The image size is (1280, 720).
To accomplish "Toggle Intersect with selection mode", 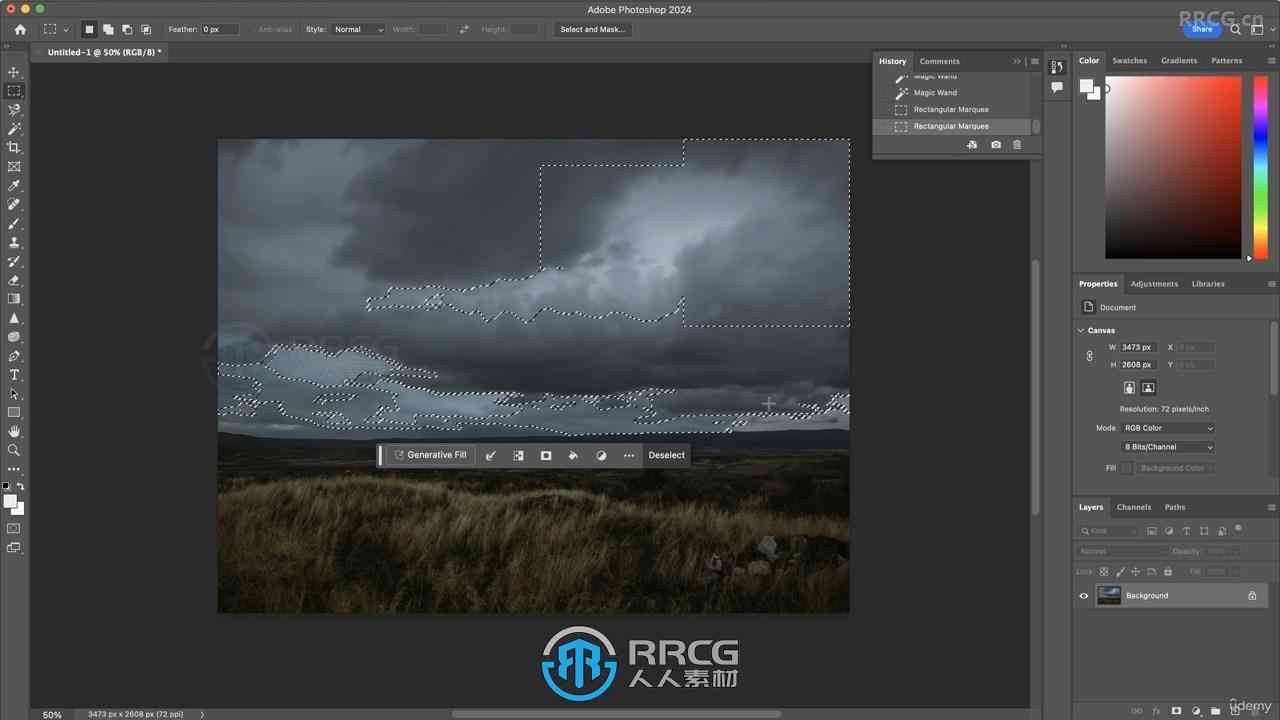I will (x=146, y=30).
